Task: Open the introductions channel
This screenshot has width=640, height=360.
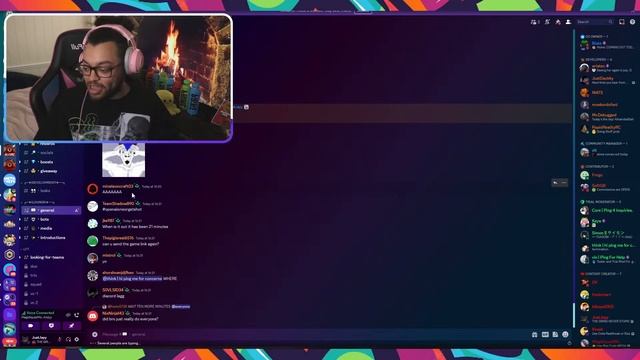Action: coord(53,238)
